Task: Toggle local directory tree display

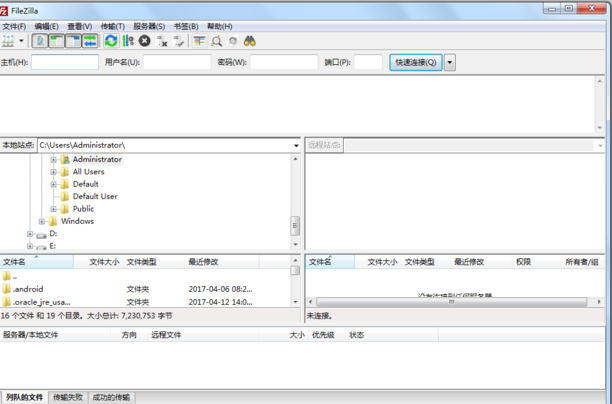Action: point(56,41)
